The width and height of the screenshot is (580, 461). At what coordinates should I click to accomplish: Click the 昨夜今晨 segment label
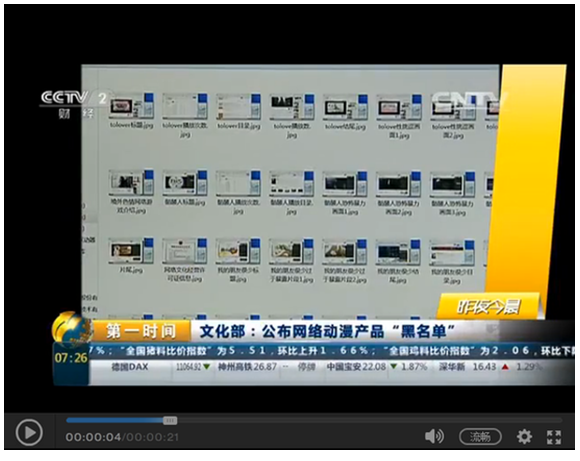click(488, 306)
